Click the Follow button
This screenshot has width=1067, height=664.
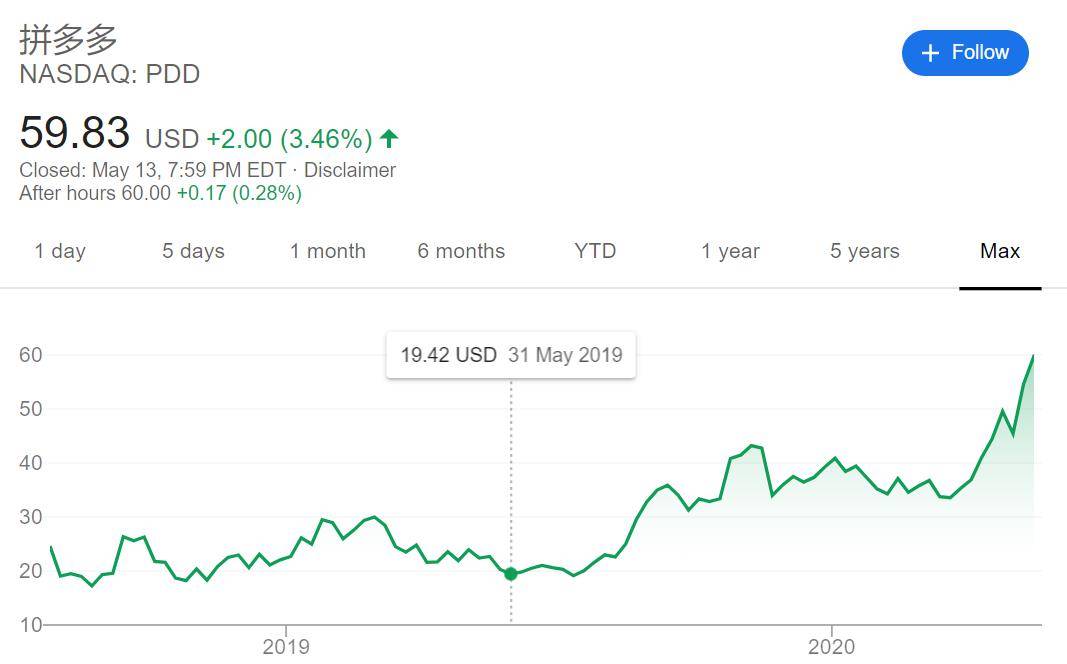pyautogui.click(x=964, y=53)
